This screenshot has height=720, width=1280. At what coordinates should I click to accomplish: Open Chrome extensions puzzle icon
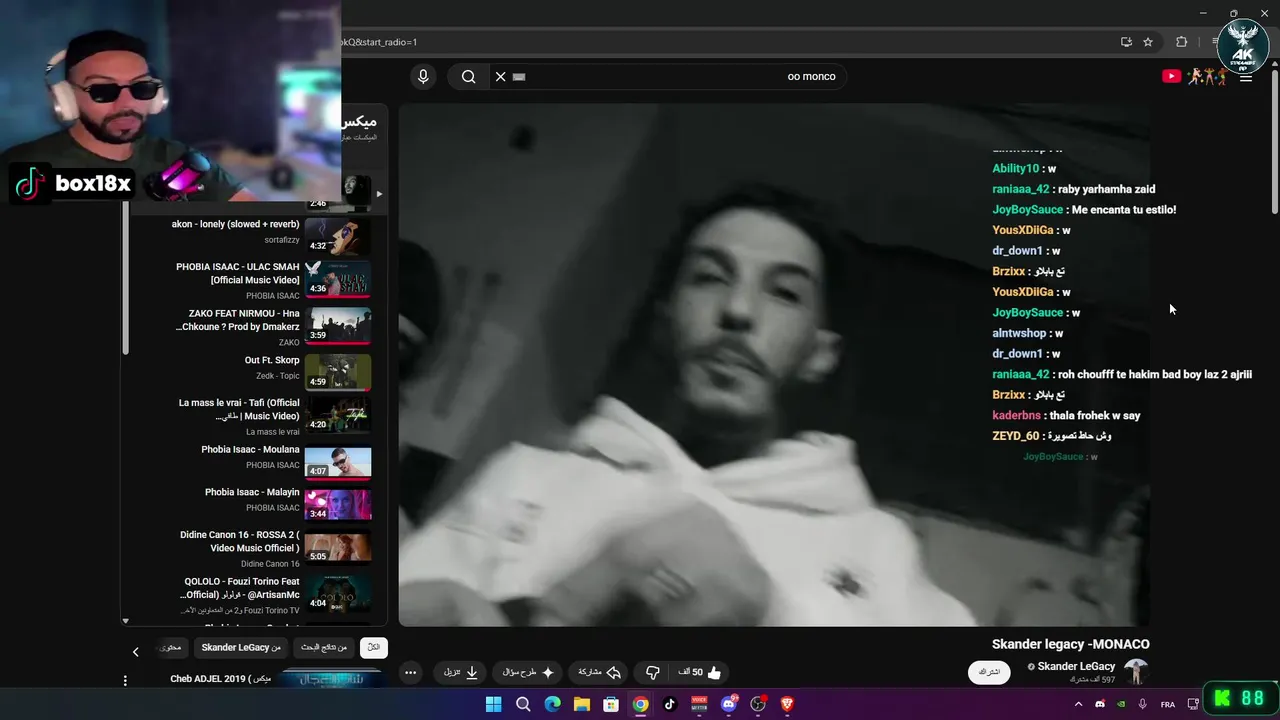point(1181,42)
